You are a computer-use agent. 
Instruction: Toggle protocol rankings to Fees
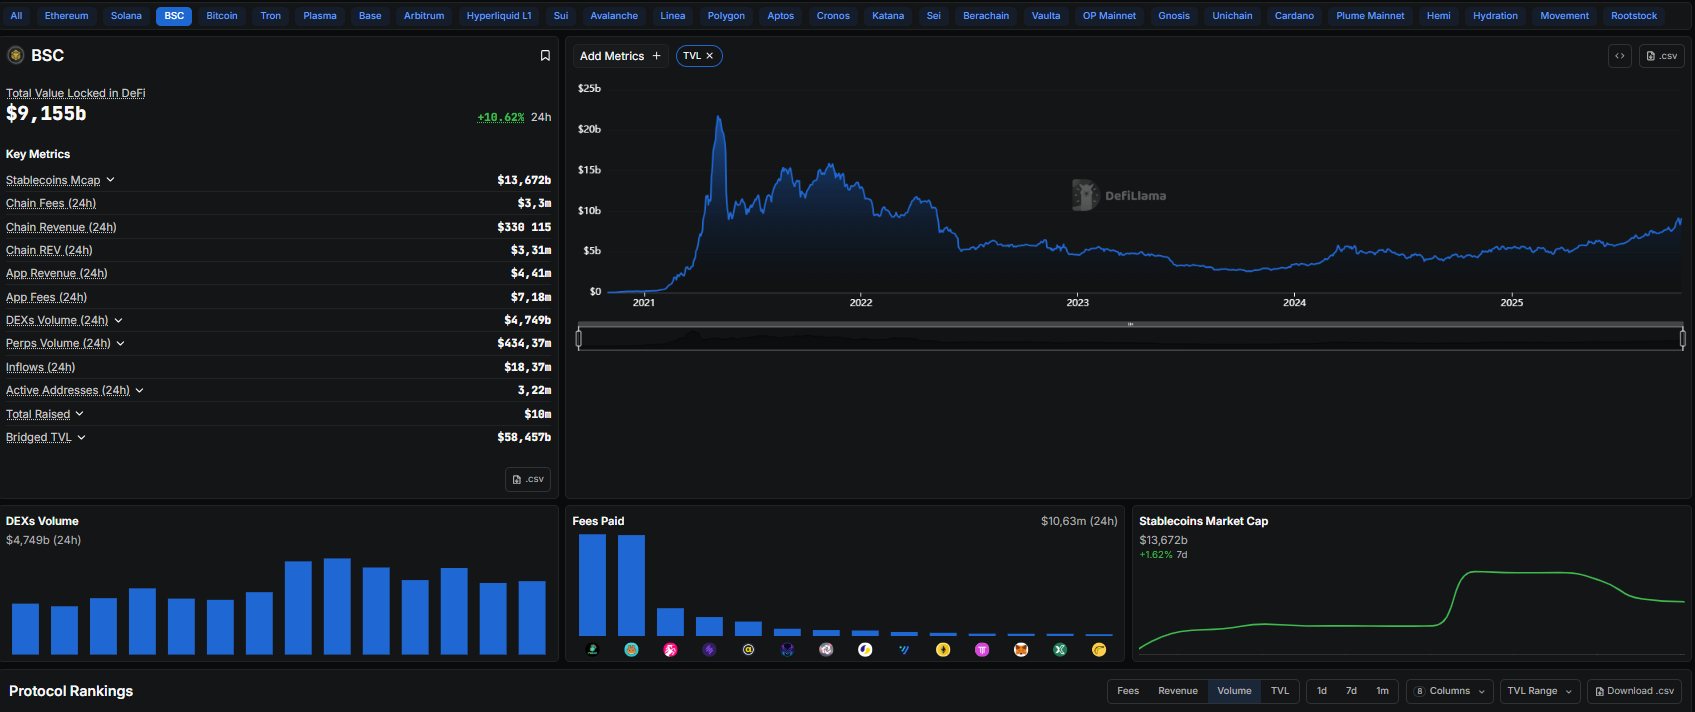[1128, 691]
